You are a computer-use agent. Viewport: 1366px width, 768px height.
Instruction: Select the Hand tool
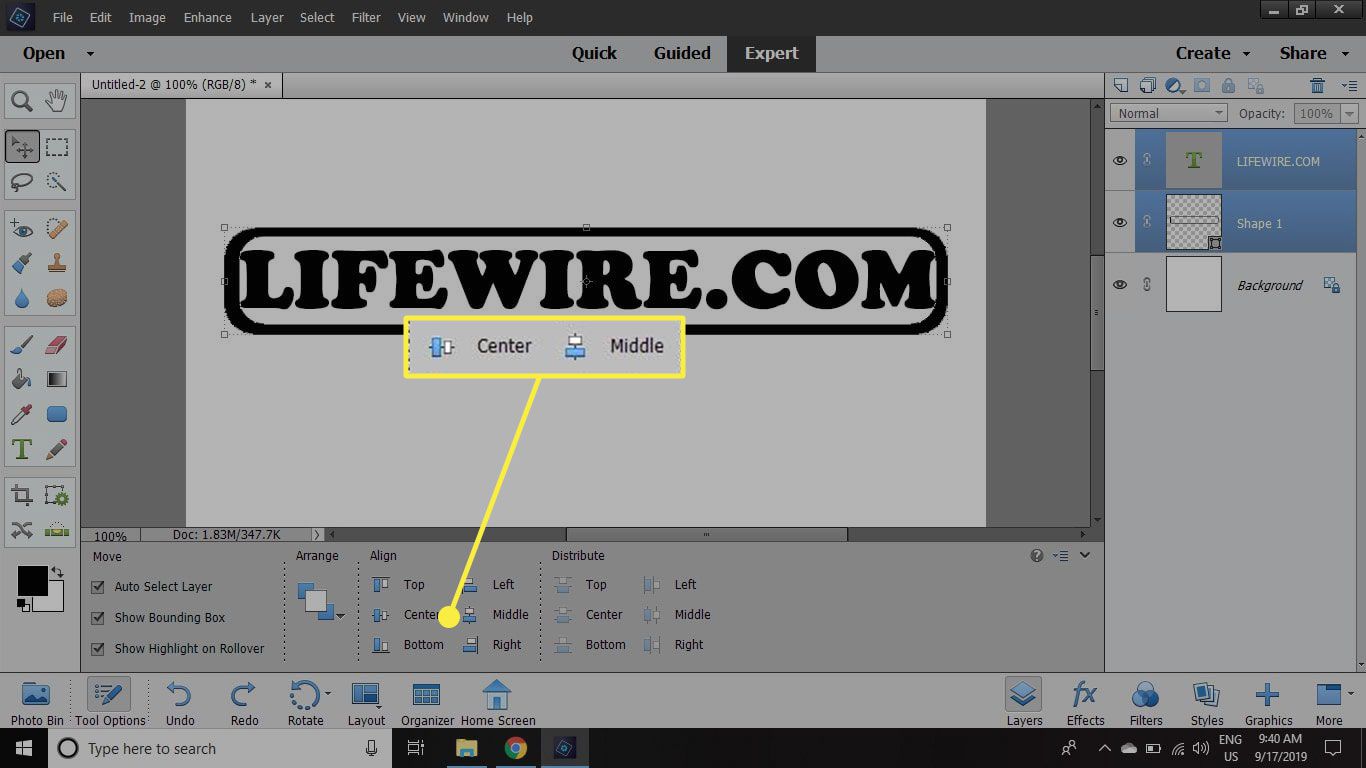point(57,101)
